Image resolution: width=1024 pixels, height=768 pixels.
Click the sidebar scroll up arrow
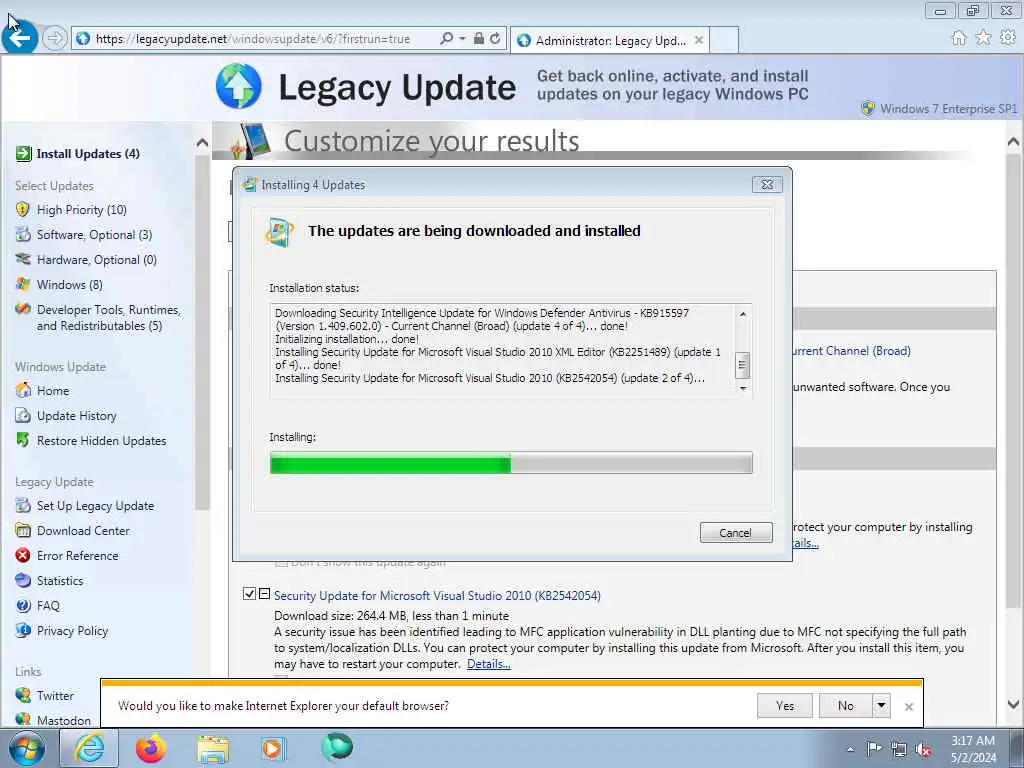202,143
